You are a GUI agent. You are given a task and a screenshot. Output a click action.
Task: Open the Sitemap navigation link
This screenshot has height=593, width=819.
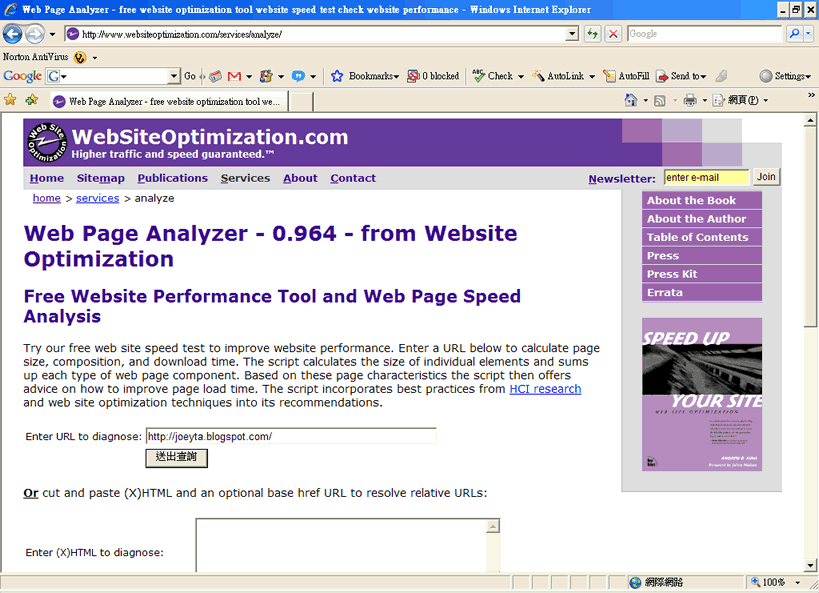101,178
